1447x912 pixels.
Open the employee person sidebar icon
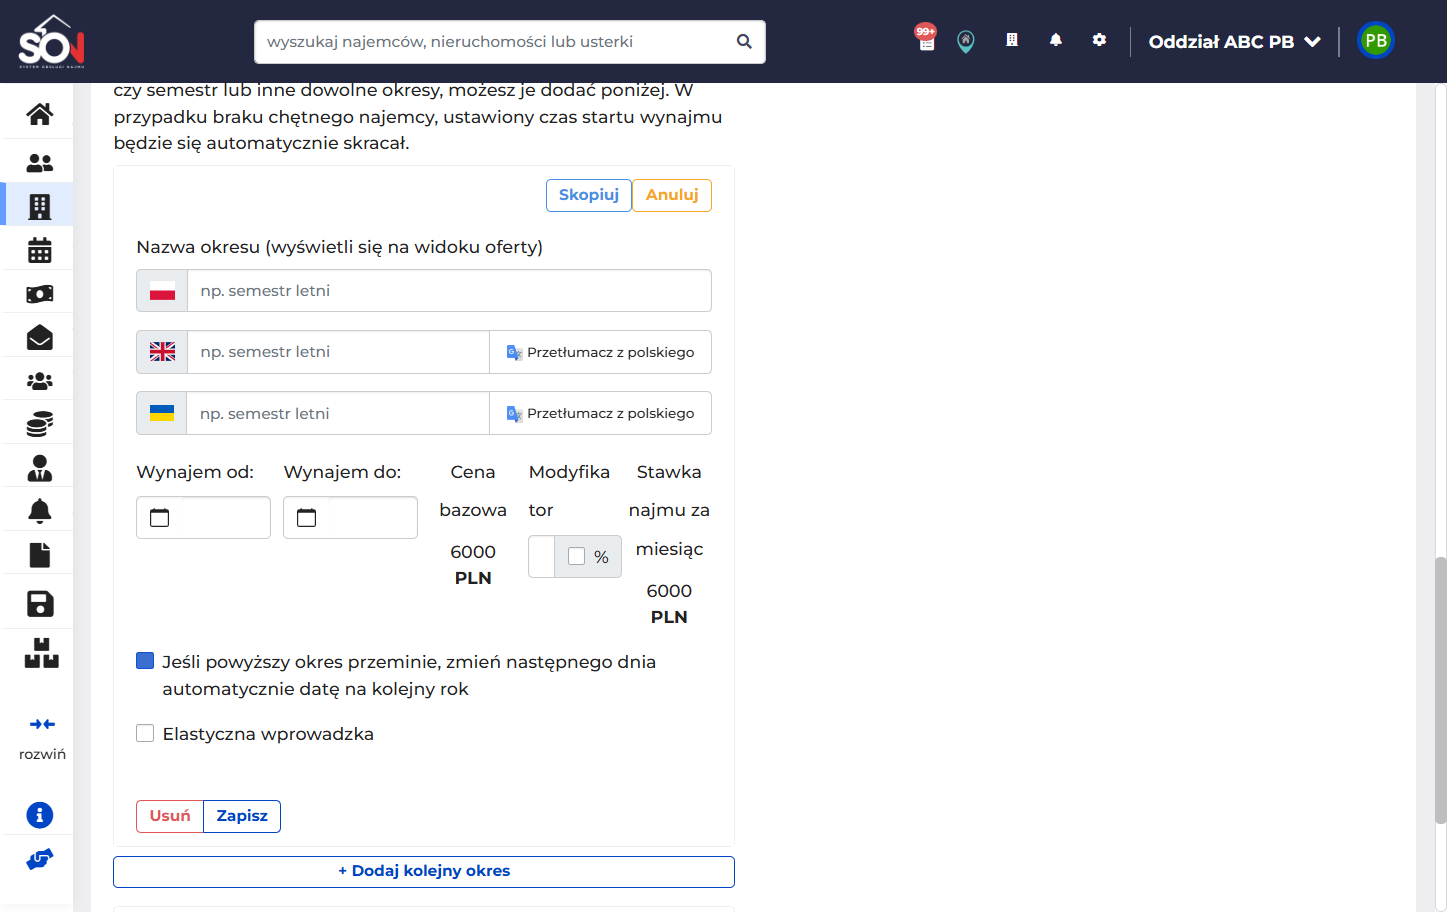point(40,468)
